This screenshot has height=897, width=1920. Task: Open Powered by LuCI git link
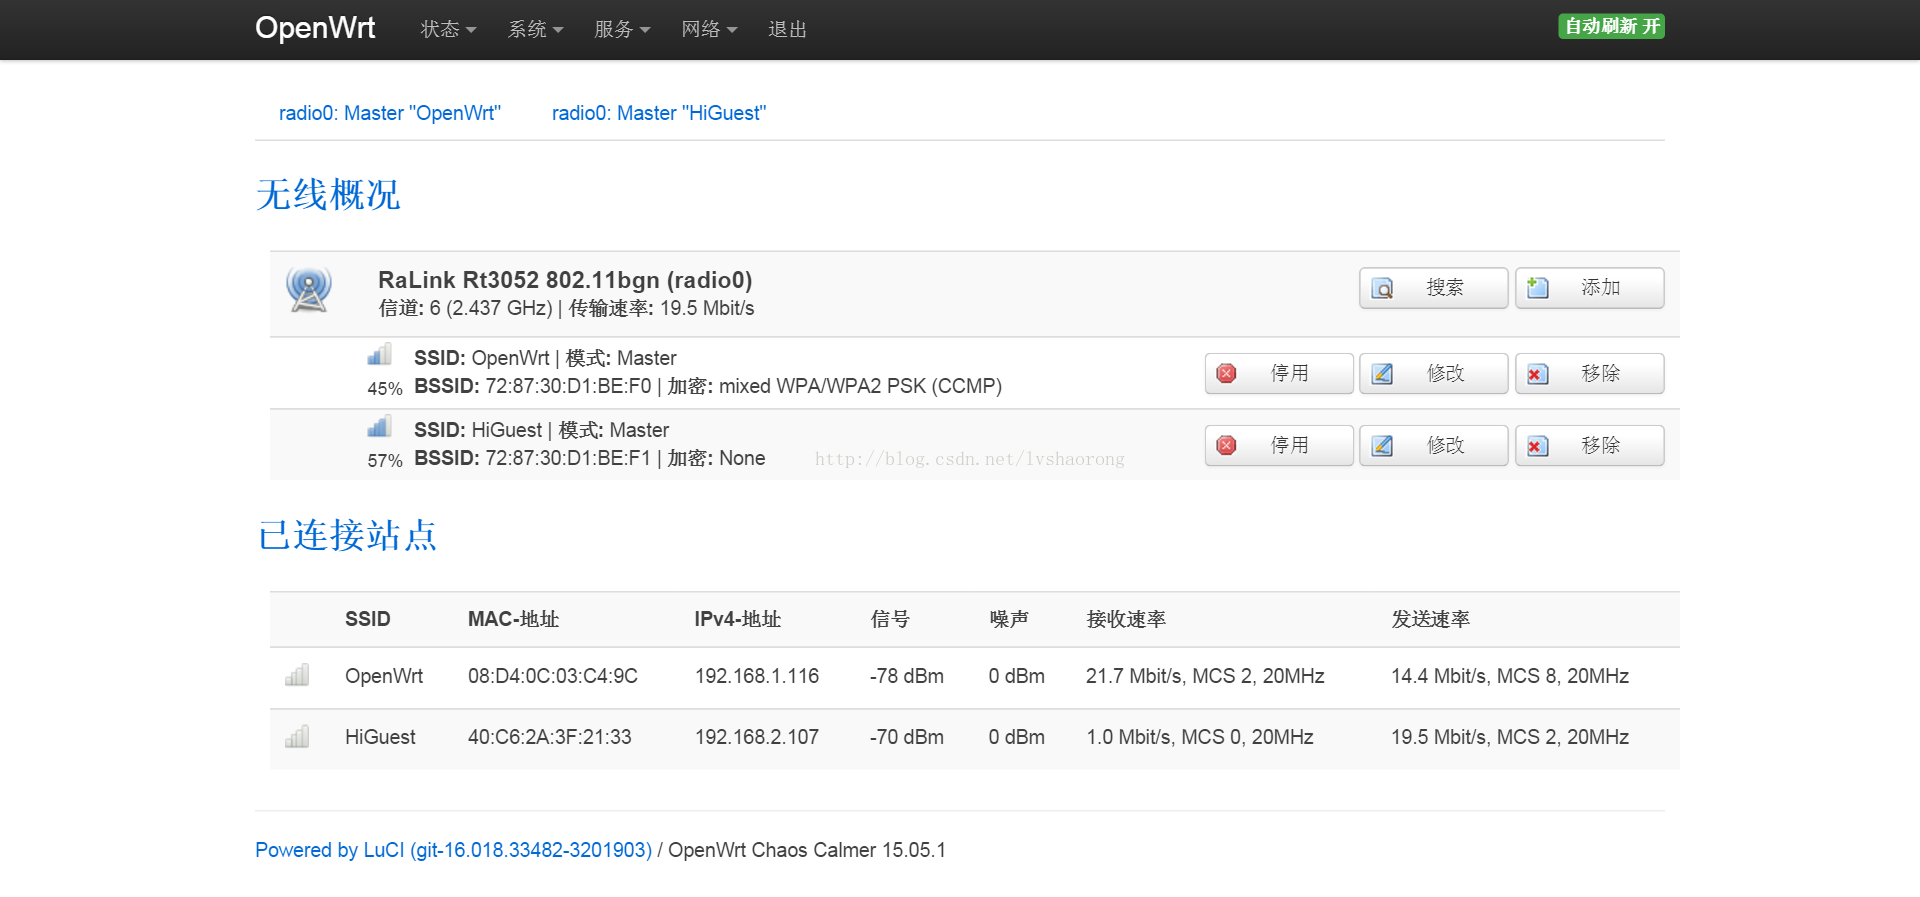pyautogui.click(x=453, y=850)
